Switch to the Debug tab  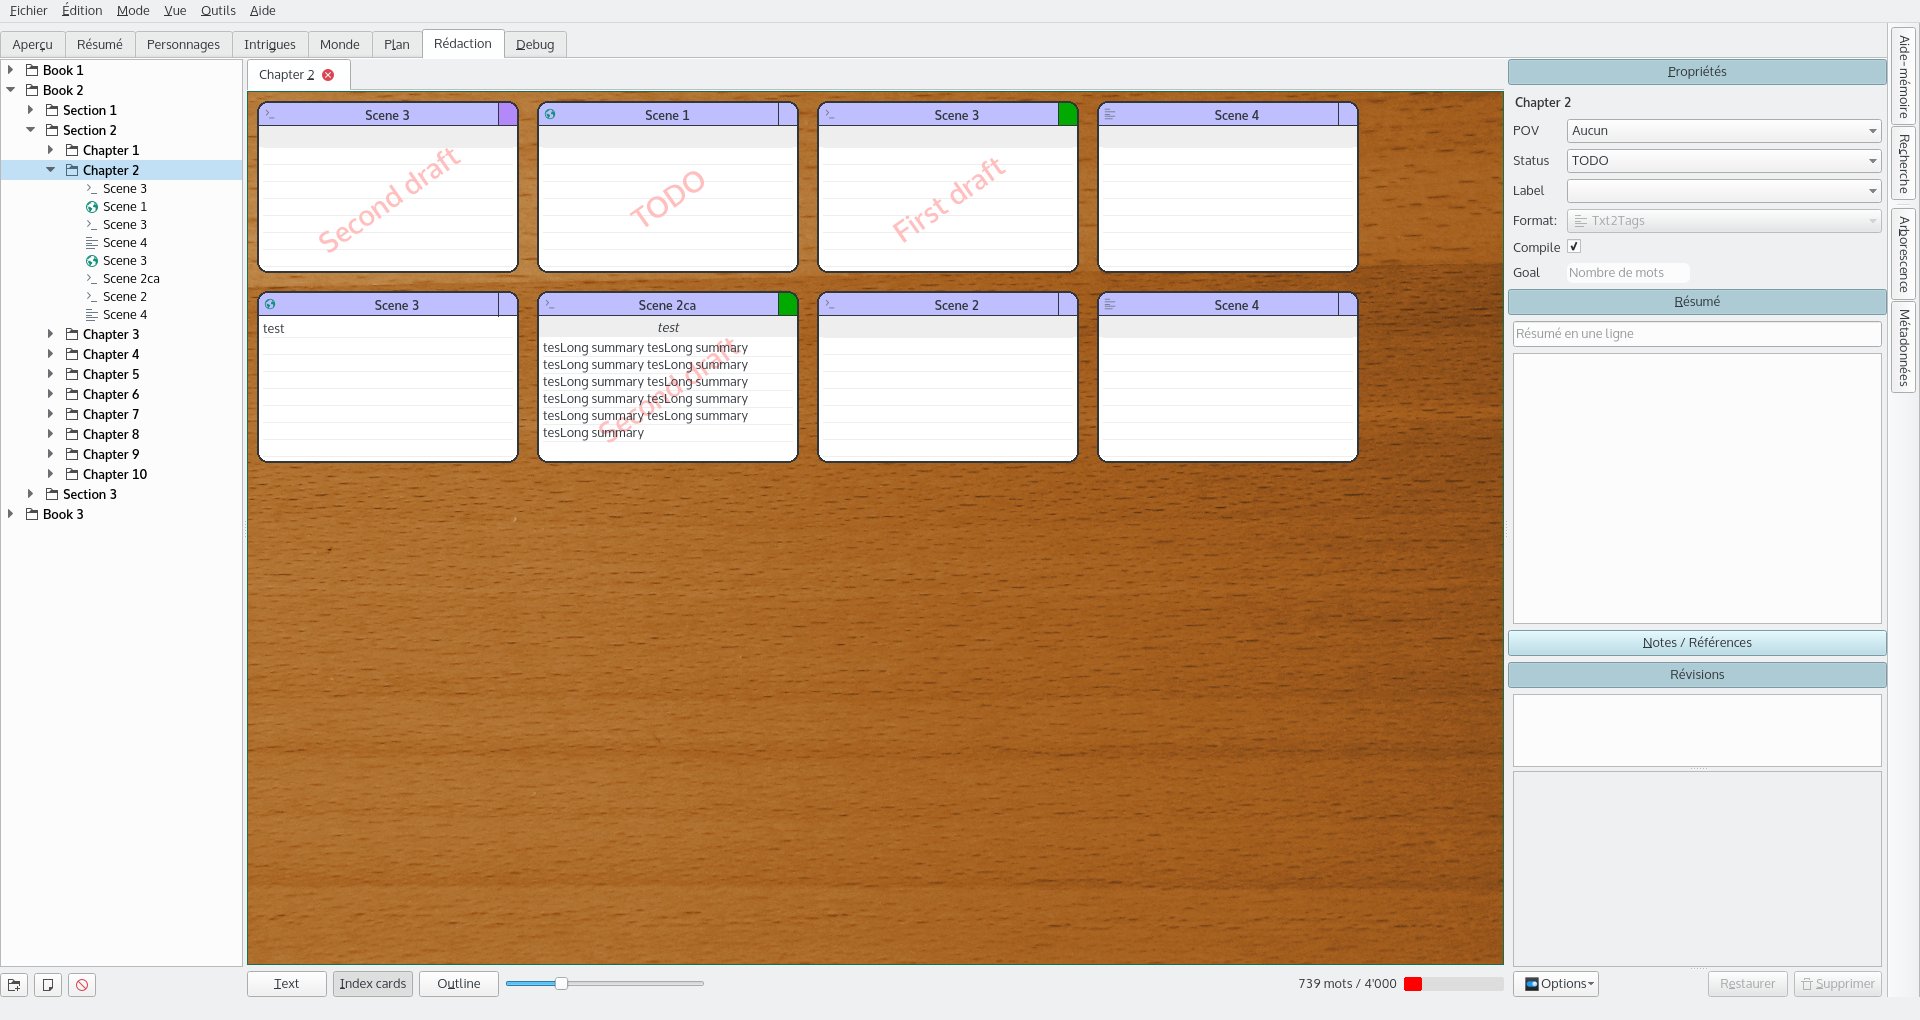pos(535,44)
